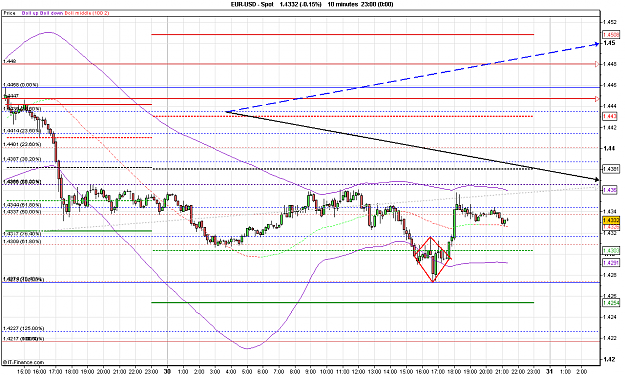Screen dimensions: 625x375
Task: Click the 1.424 price axis label
Action: click(x=610, y=317)
